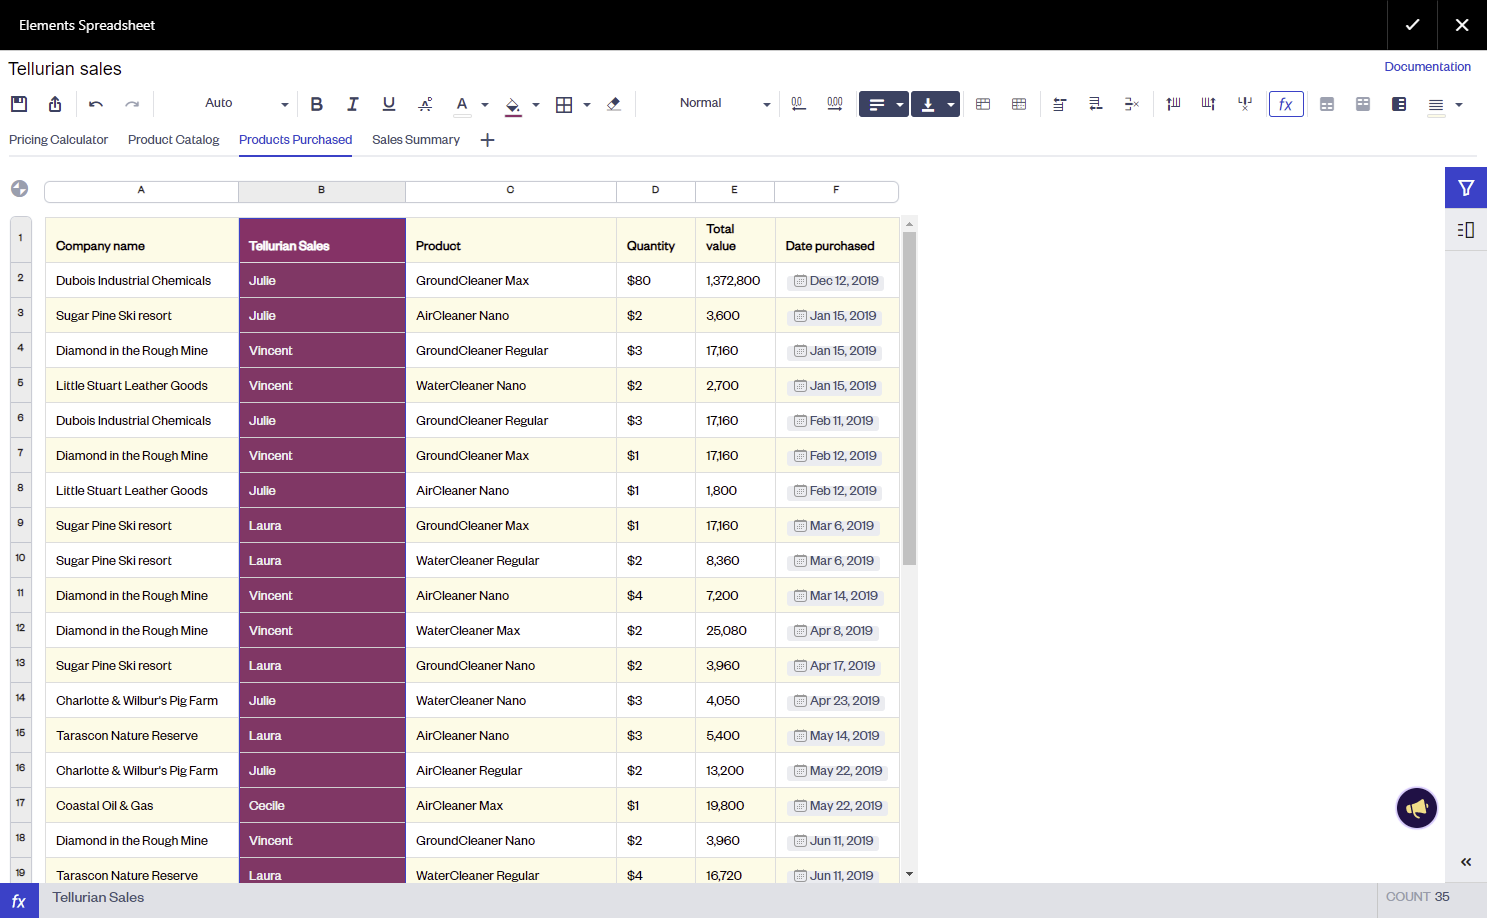Click the delete row icon

click(x=1131, y=104)
